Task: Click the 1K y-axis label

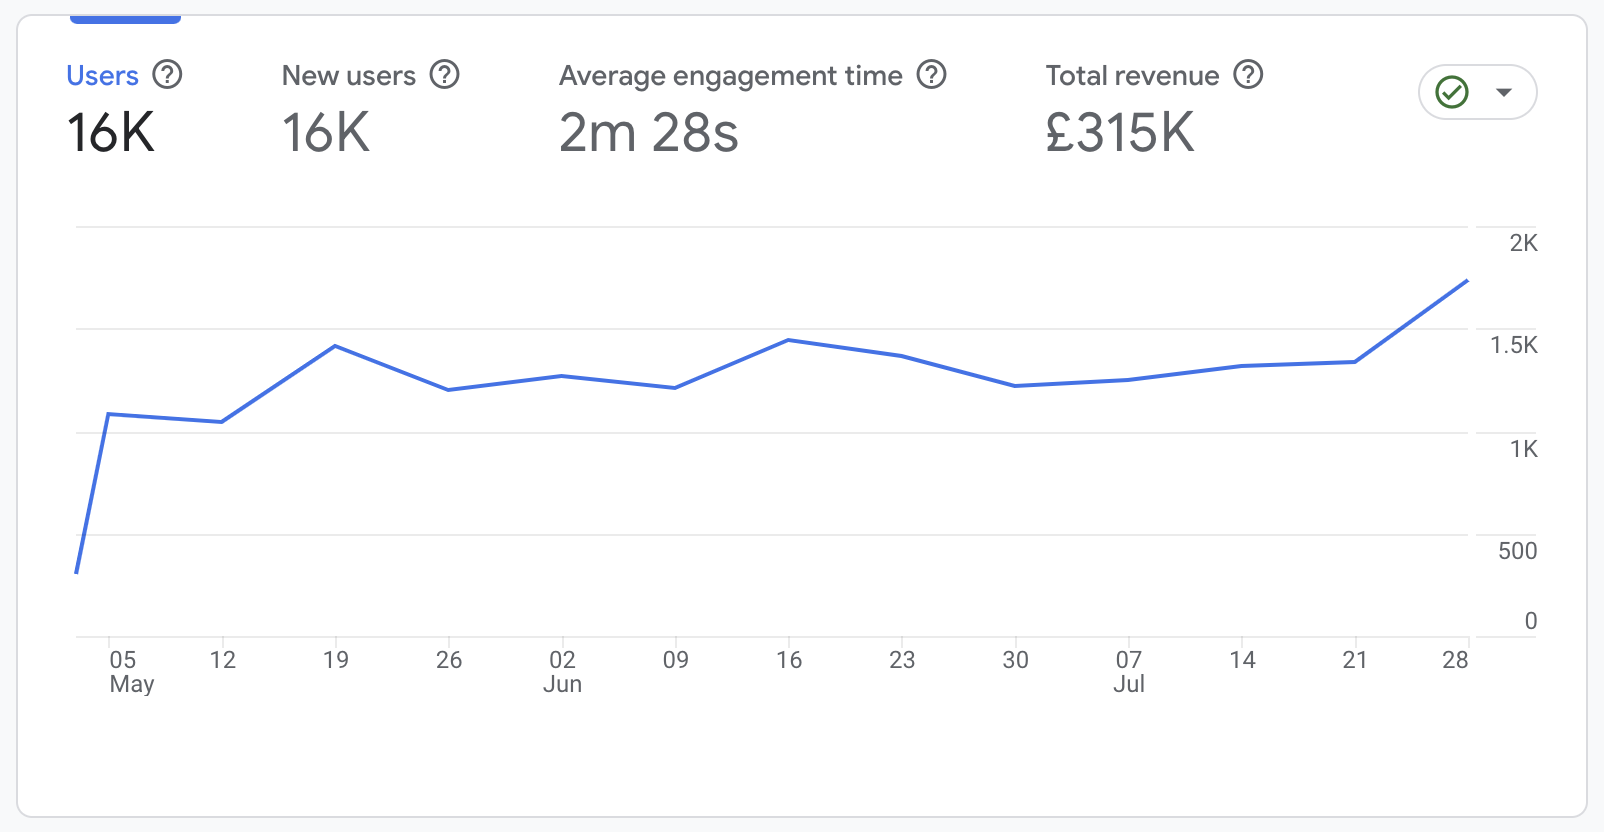Action: (x=1523, y=449)
